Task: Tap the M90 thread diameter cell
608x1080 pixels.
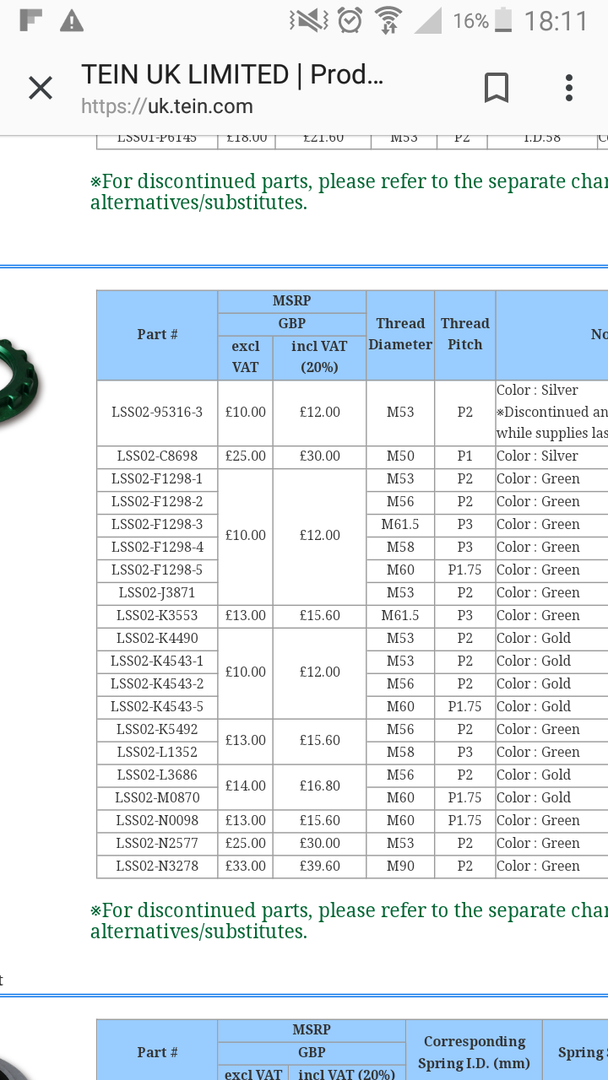Action: point(400,866)
